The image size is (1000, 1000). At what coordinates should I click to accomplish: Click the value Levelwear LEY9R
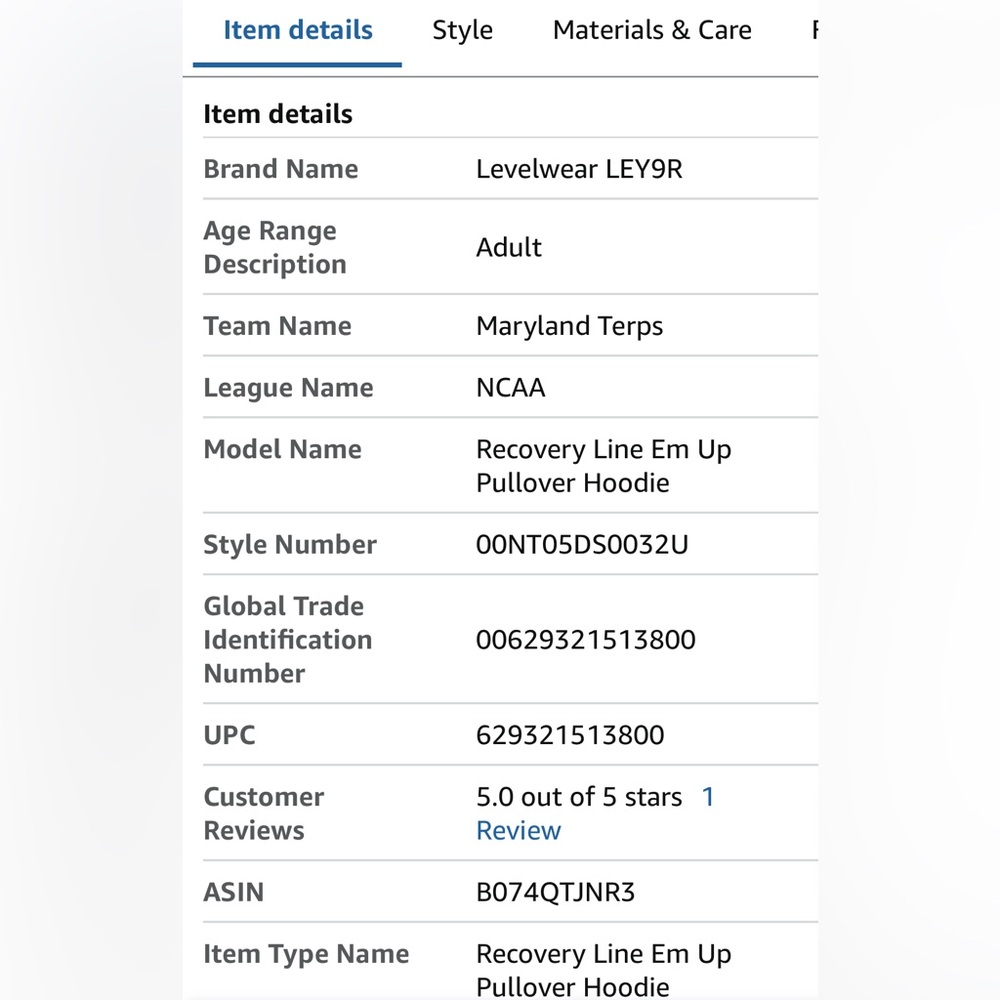tap(579, 169)
